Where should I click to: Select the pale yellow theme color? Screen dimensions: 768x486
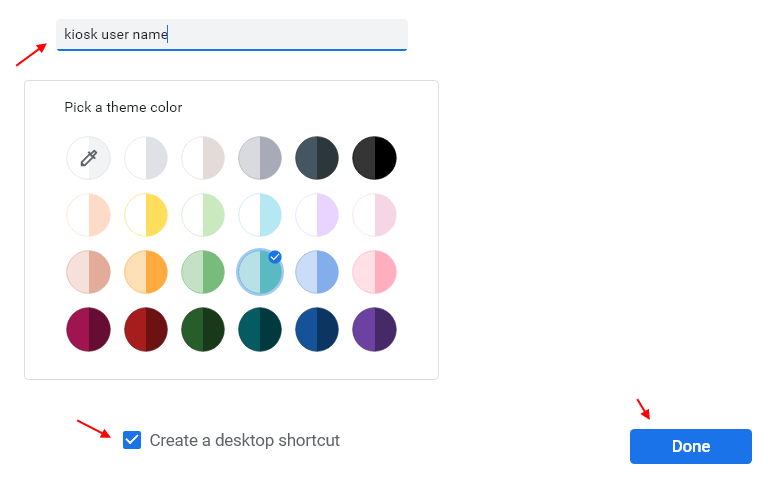click(x=146, y=215)
